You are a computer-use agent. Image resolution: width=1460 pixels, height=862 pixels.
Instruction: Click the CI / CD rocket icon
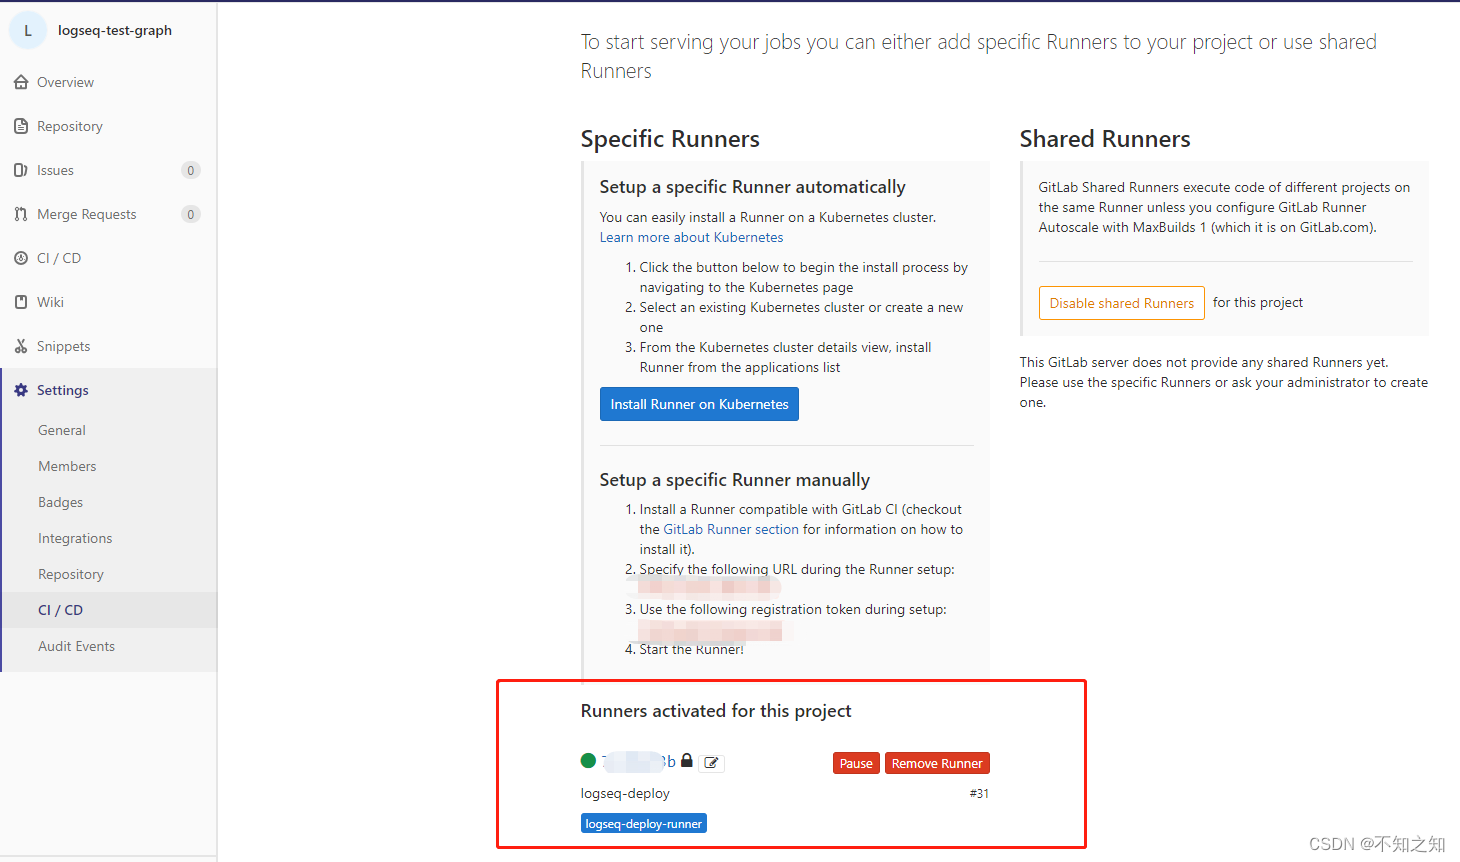tap(21, 258)
